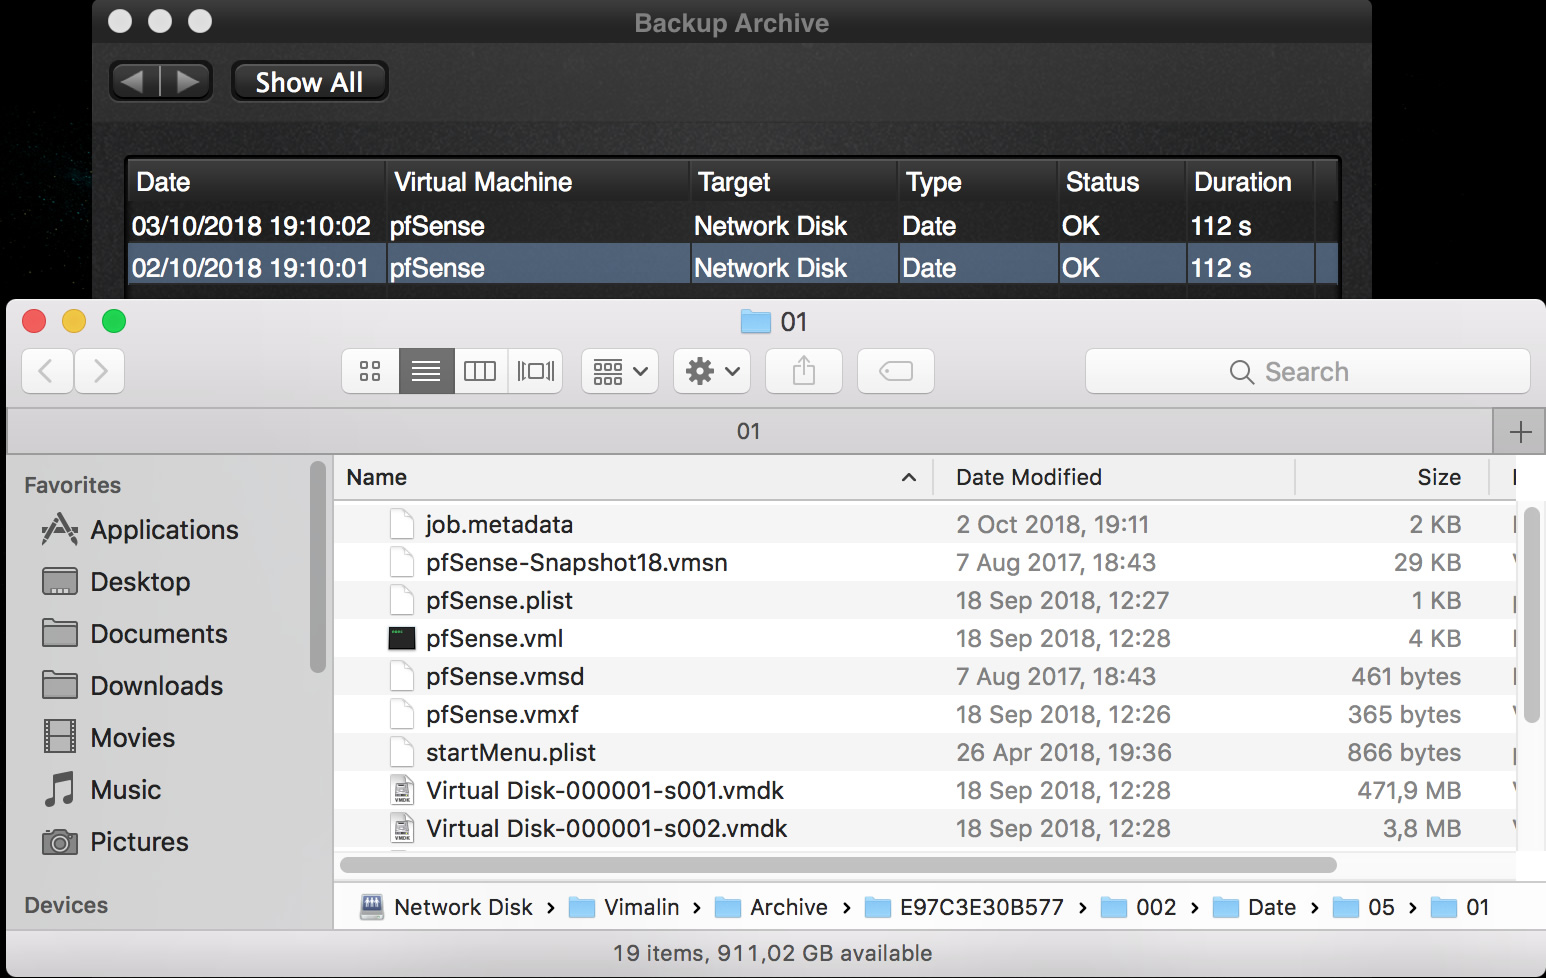The height and width of the screenshot is (978, 1546).
Task: Click forward arrow in Backup Archive window
Action: [187, 81]
